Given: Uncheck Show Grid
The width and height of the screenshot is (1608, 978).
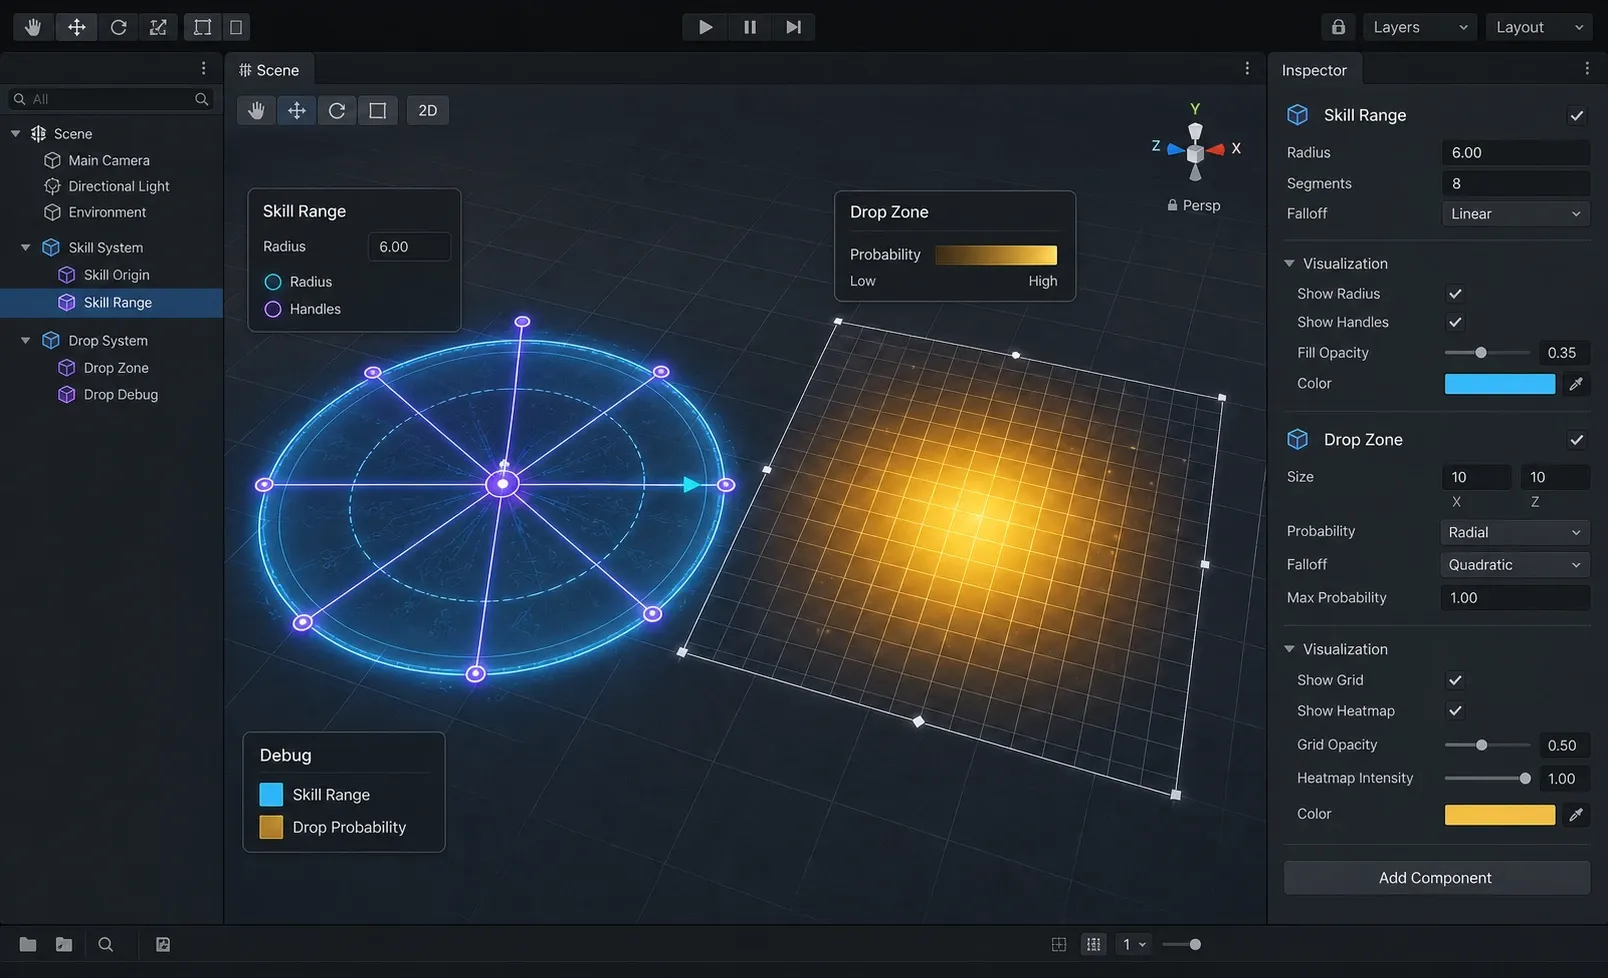Looking at the screenshot, I should point(1455,680).
